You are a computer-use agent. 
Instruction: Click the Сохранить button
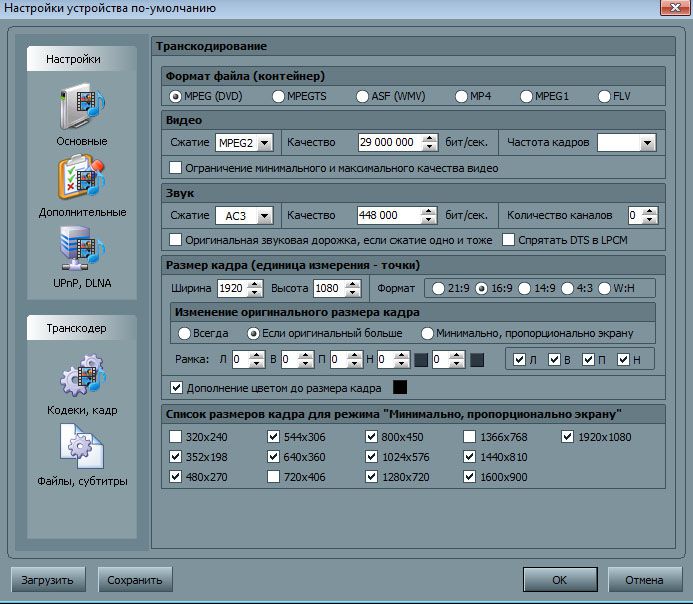point(134,580)
